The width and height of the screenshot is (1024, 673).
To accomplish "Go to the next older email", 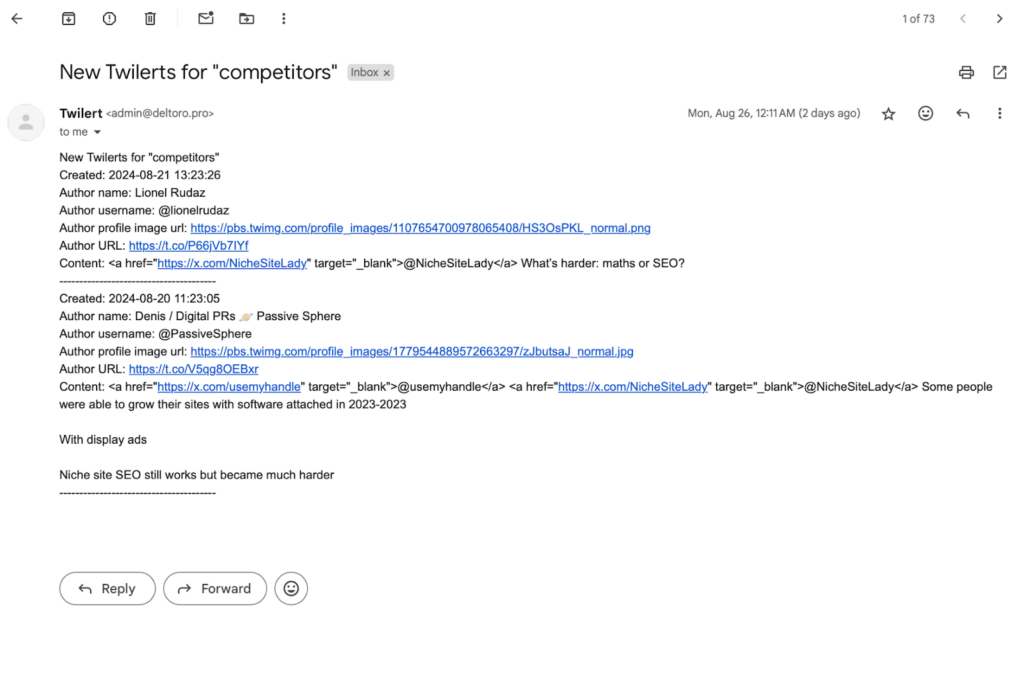I will coord(999,18).
